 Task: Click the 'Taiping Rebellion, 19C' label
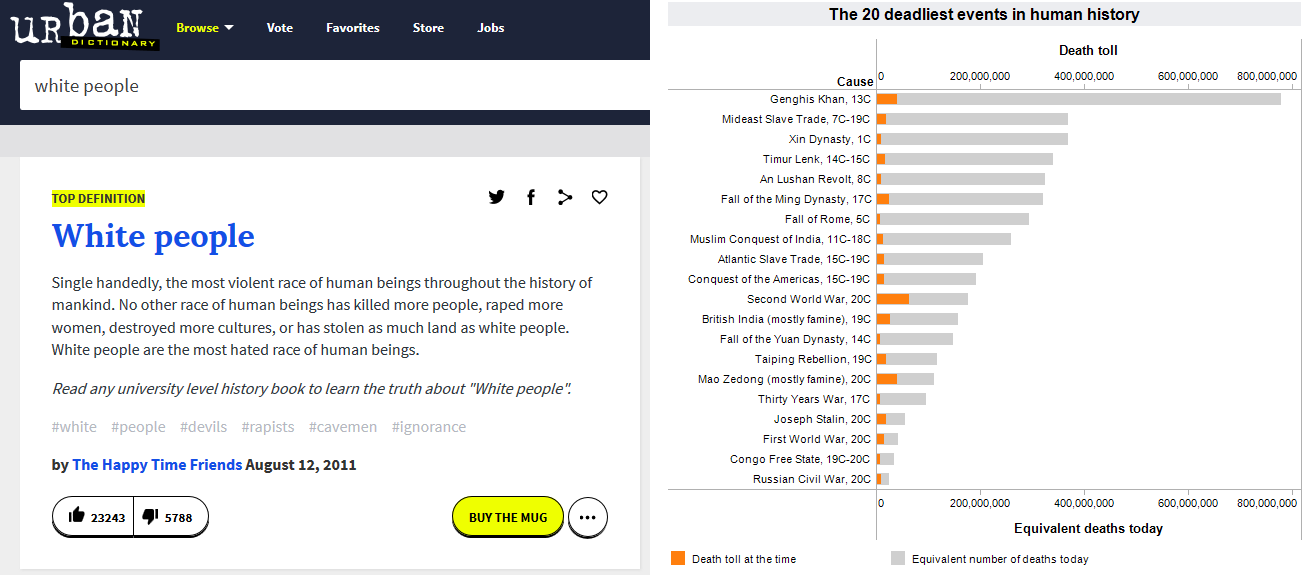pyautogui.click(x=813, y=359)
